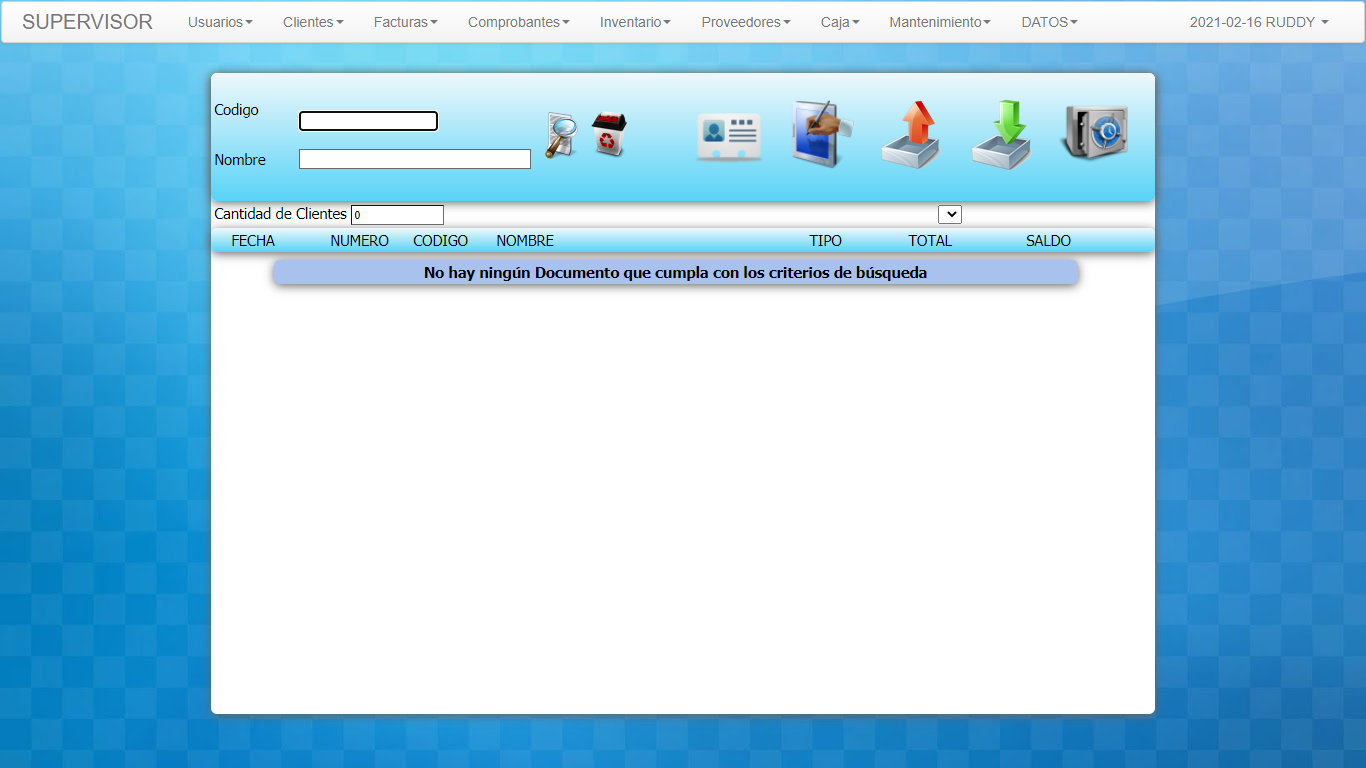Image resolution: width=1366 pixels, height=768 pixels.
Task: Click the tablet with signing hand icon
Action: (x=820, y=134)
